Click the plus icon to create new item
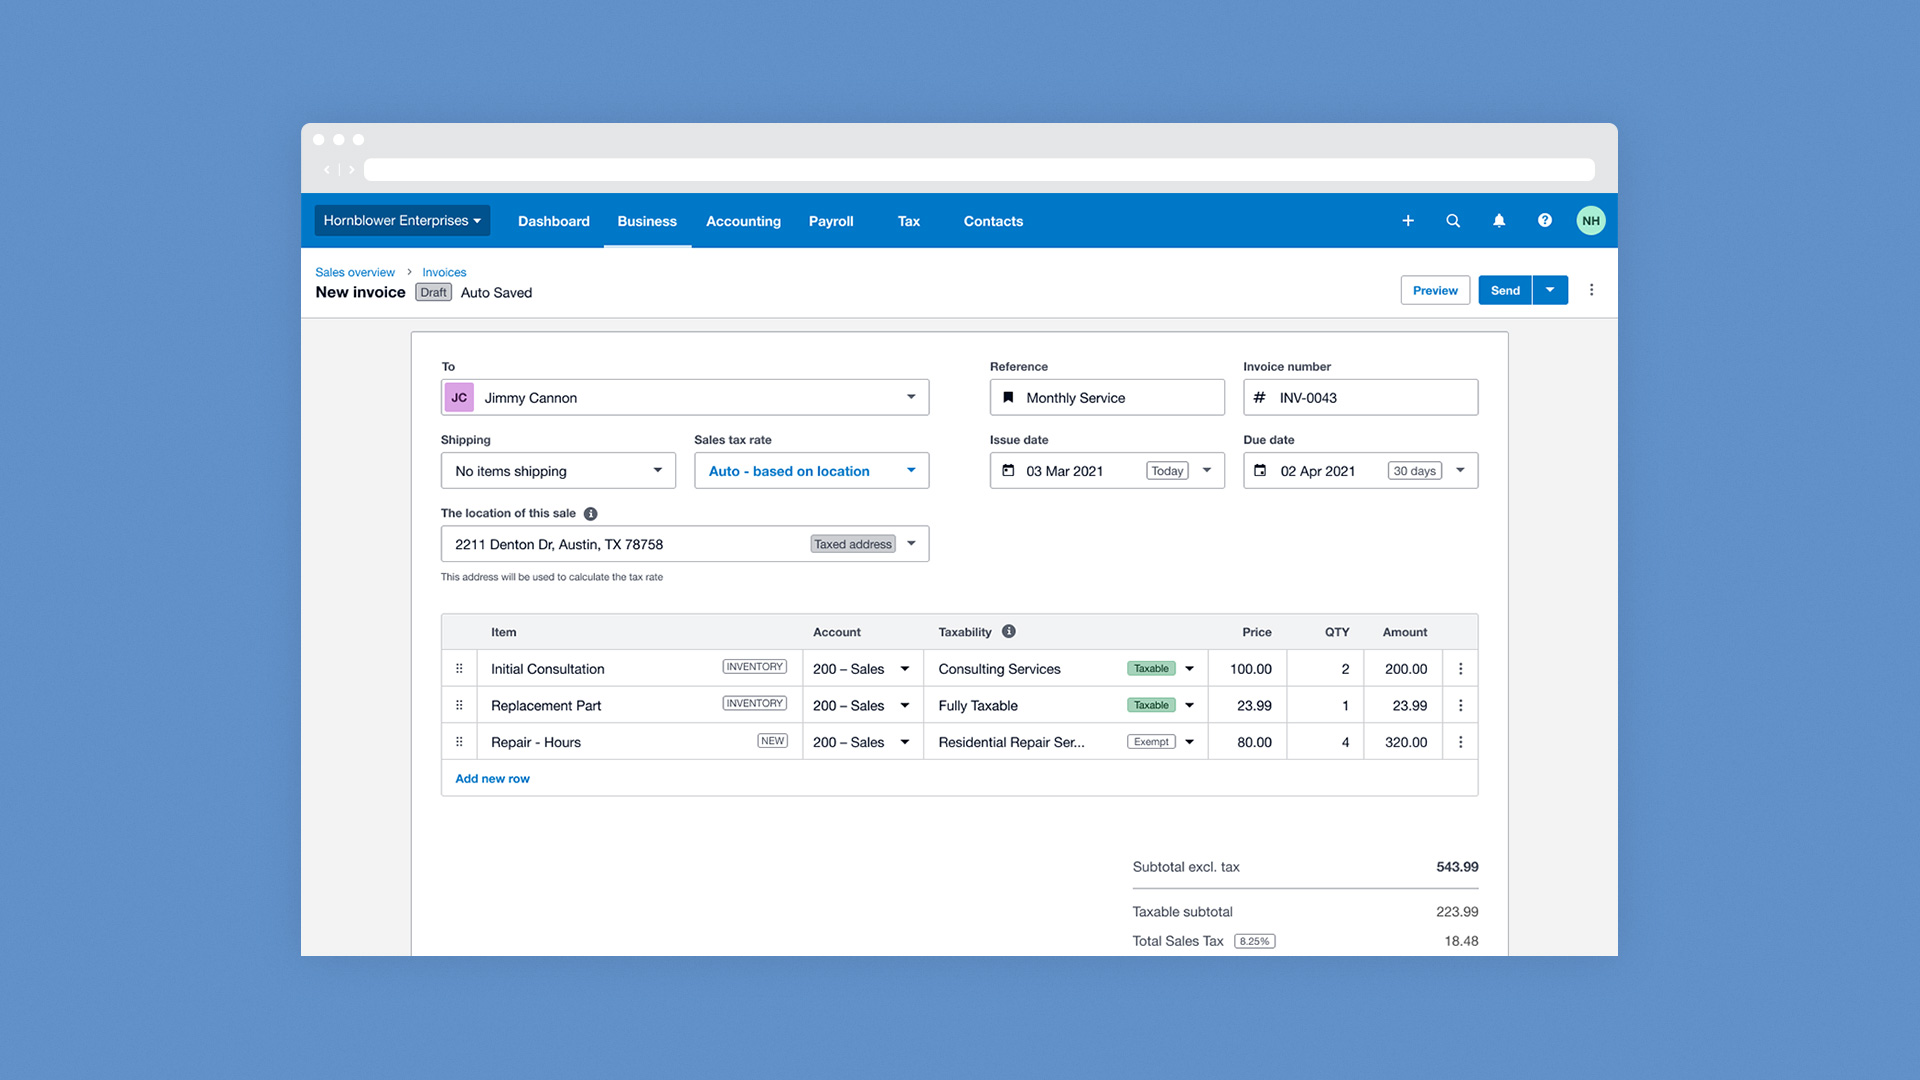 pyautogui.click(x=1408, y=221)
